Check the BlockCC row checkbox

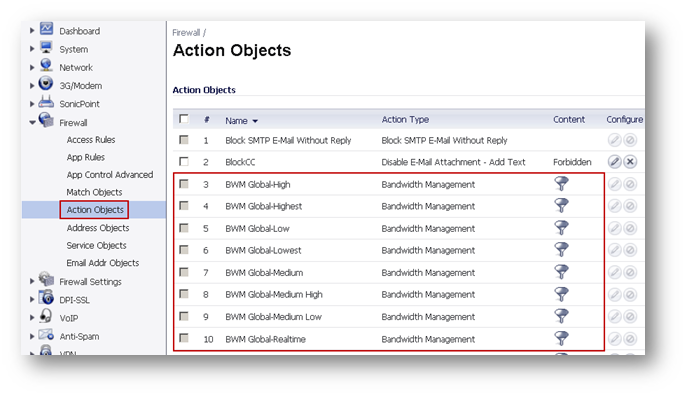point(184,162)
